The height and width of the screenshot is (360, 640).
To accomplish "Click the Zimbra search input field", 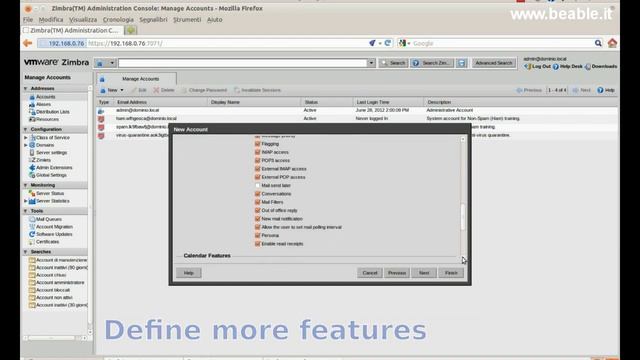I will coord(243,63).
